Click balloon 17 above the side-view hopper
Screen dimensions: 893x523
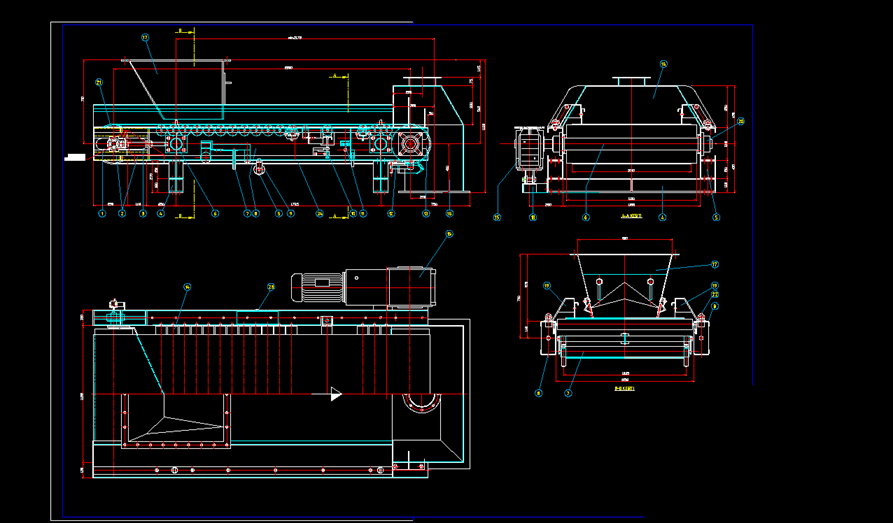tap(145, 37)
